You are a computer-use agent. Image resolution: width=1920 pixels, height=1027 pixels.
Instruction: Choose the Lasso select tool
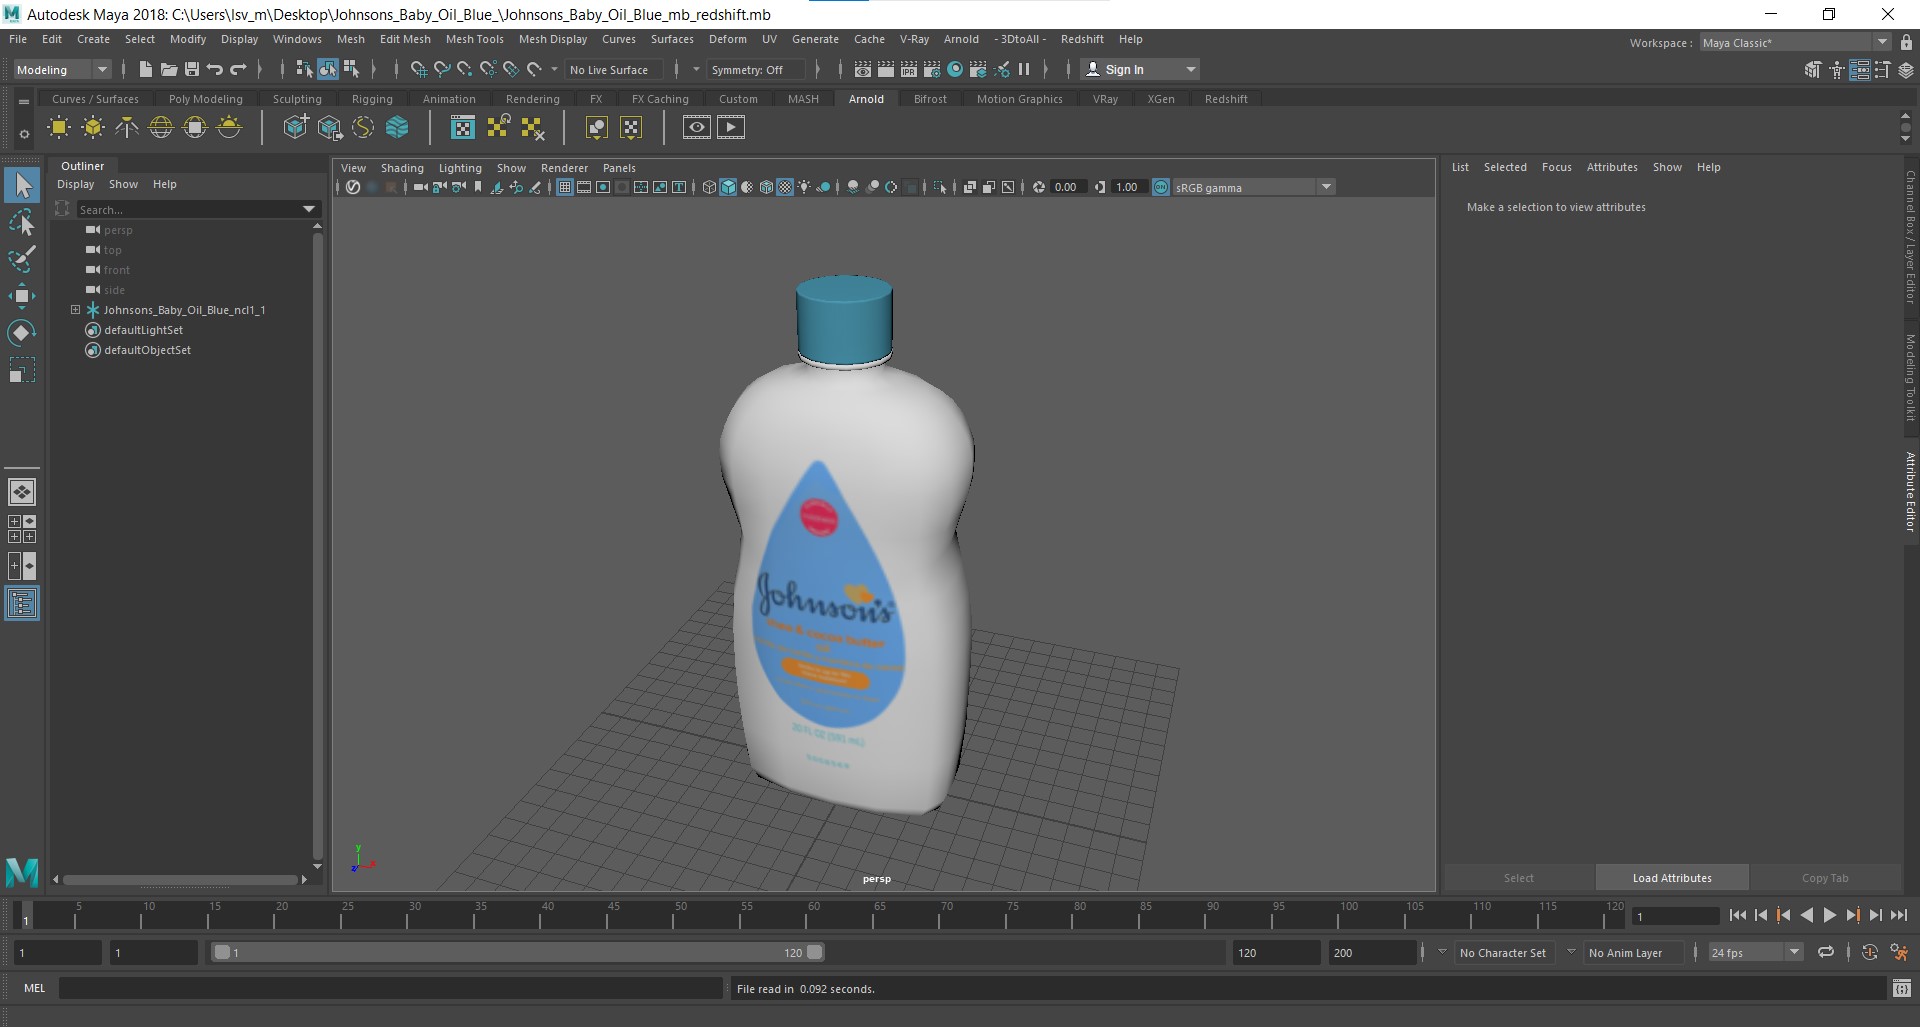(22, 222)
